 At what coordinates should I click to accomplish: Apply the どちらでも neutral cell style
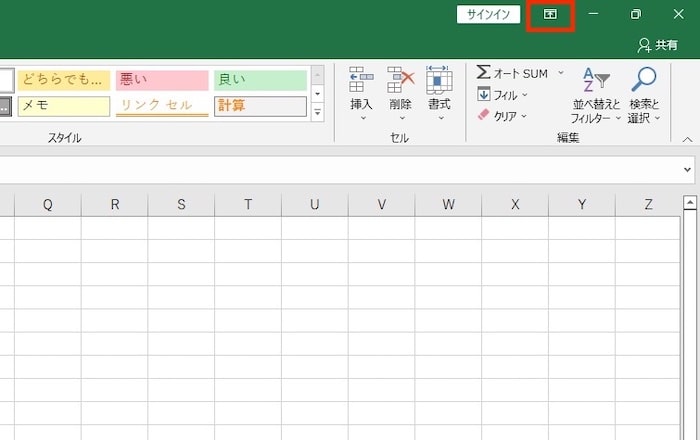coord(64,80)
